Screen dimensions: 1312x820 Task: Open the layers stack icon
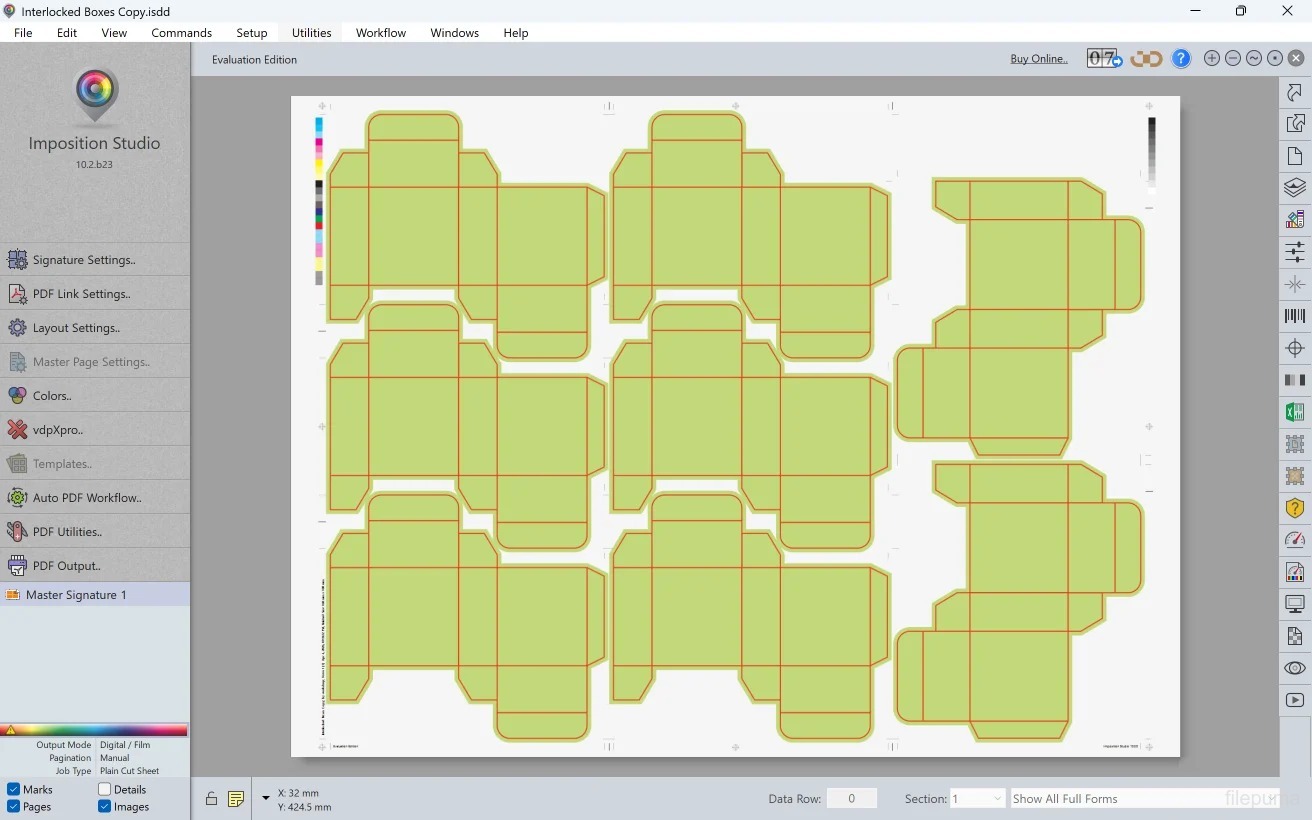click(1295, 188)
